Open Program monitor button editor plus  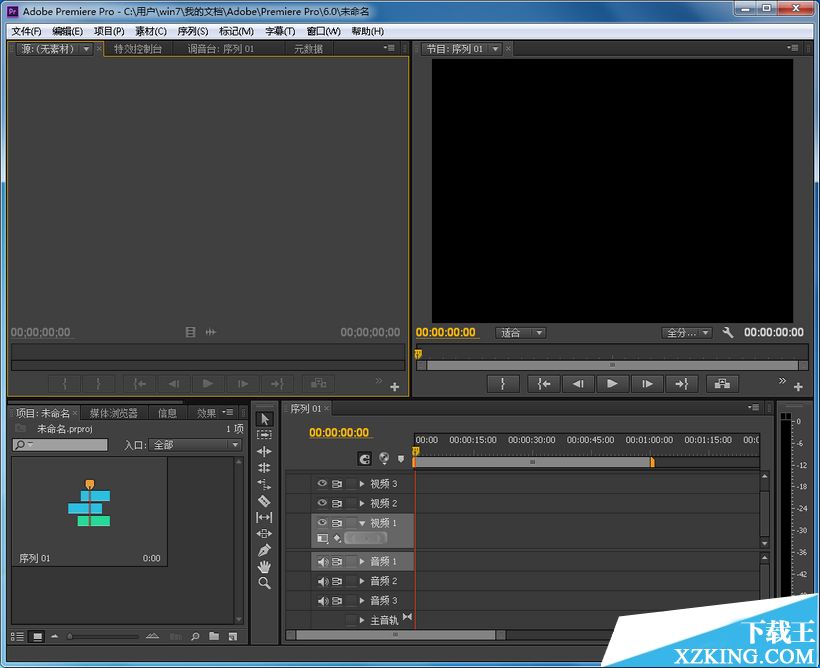(x=798, y=387)
